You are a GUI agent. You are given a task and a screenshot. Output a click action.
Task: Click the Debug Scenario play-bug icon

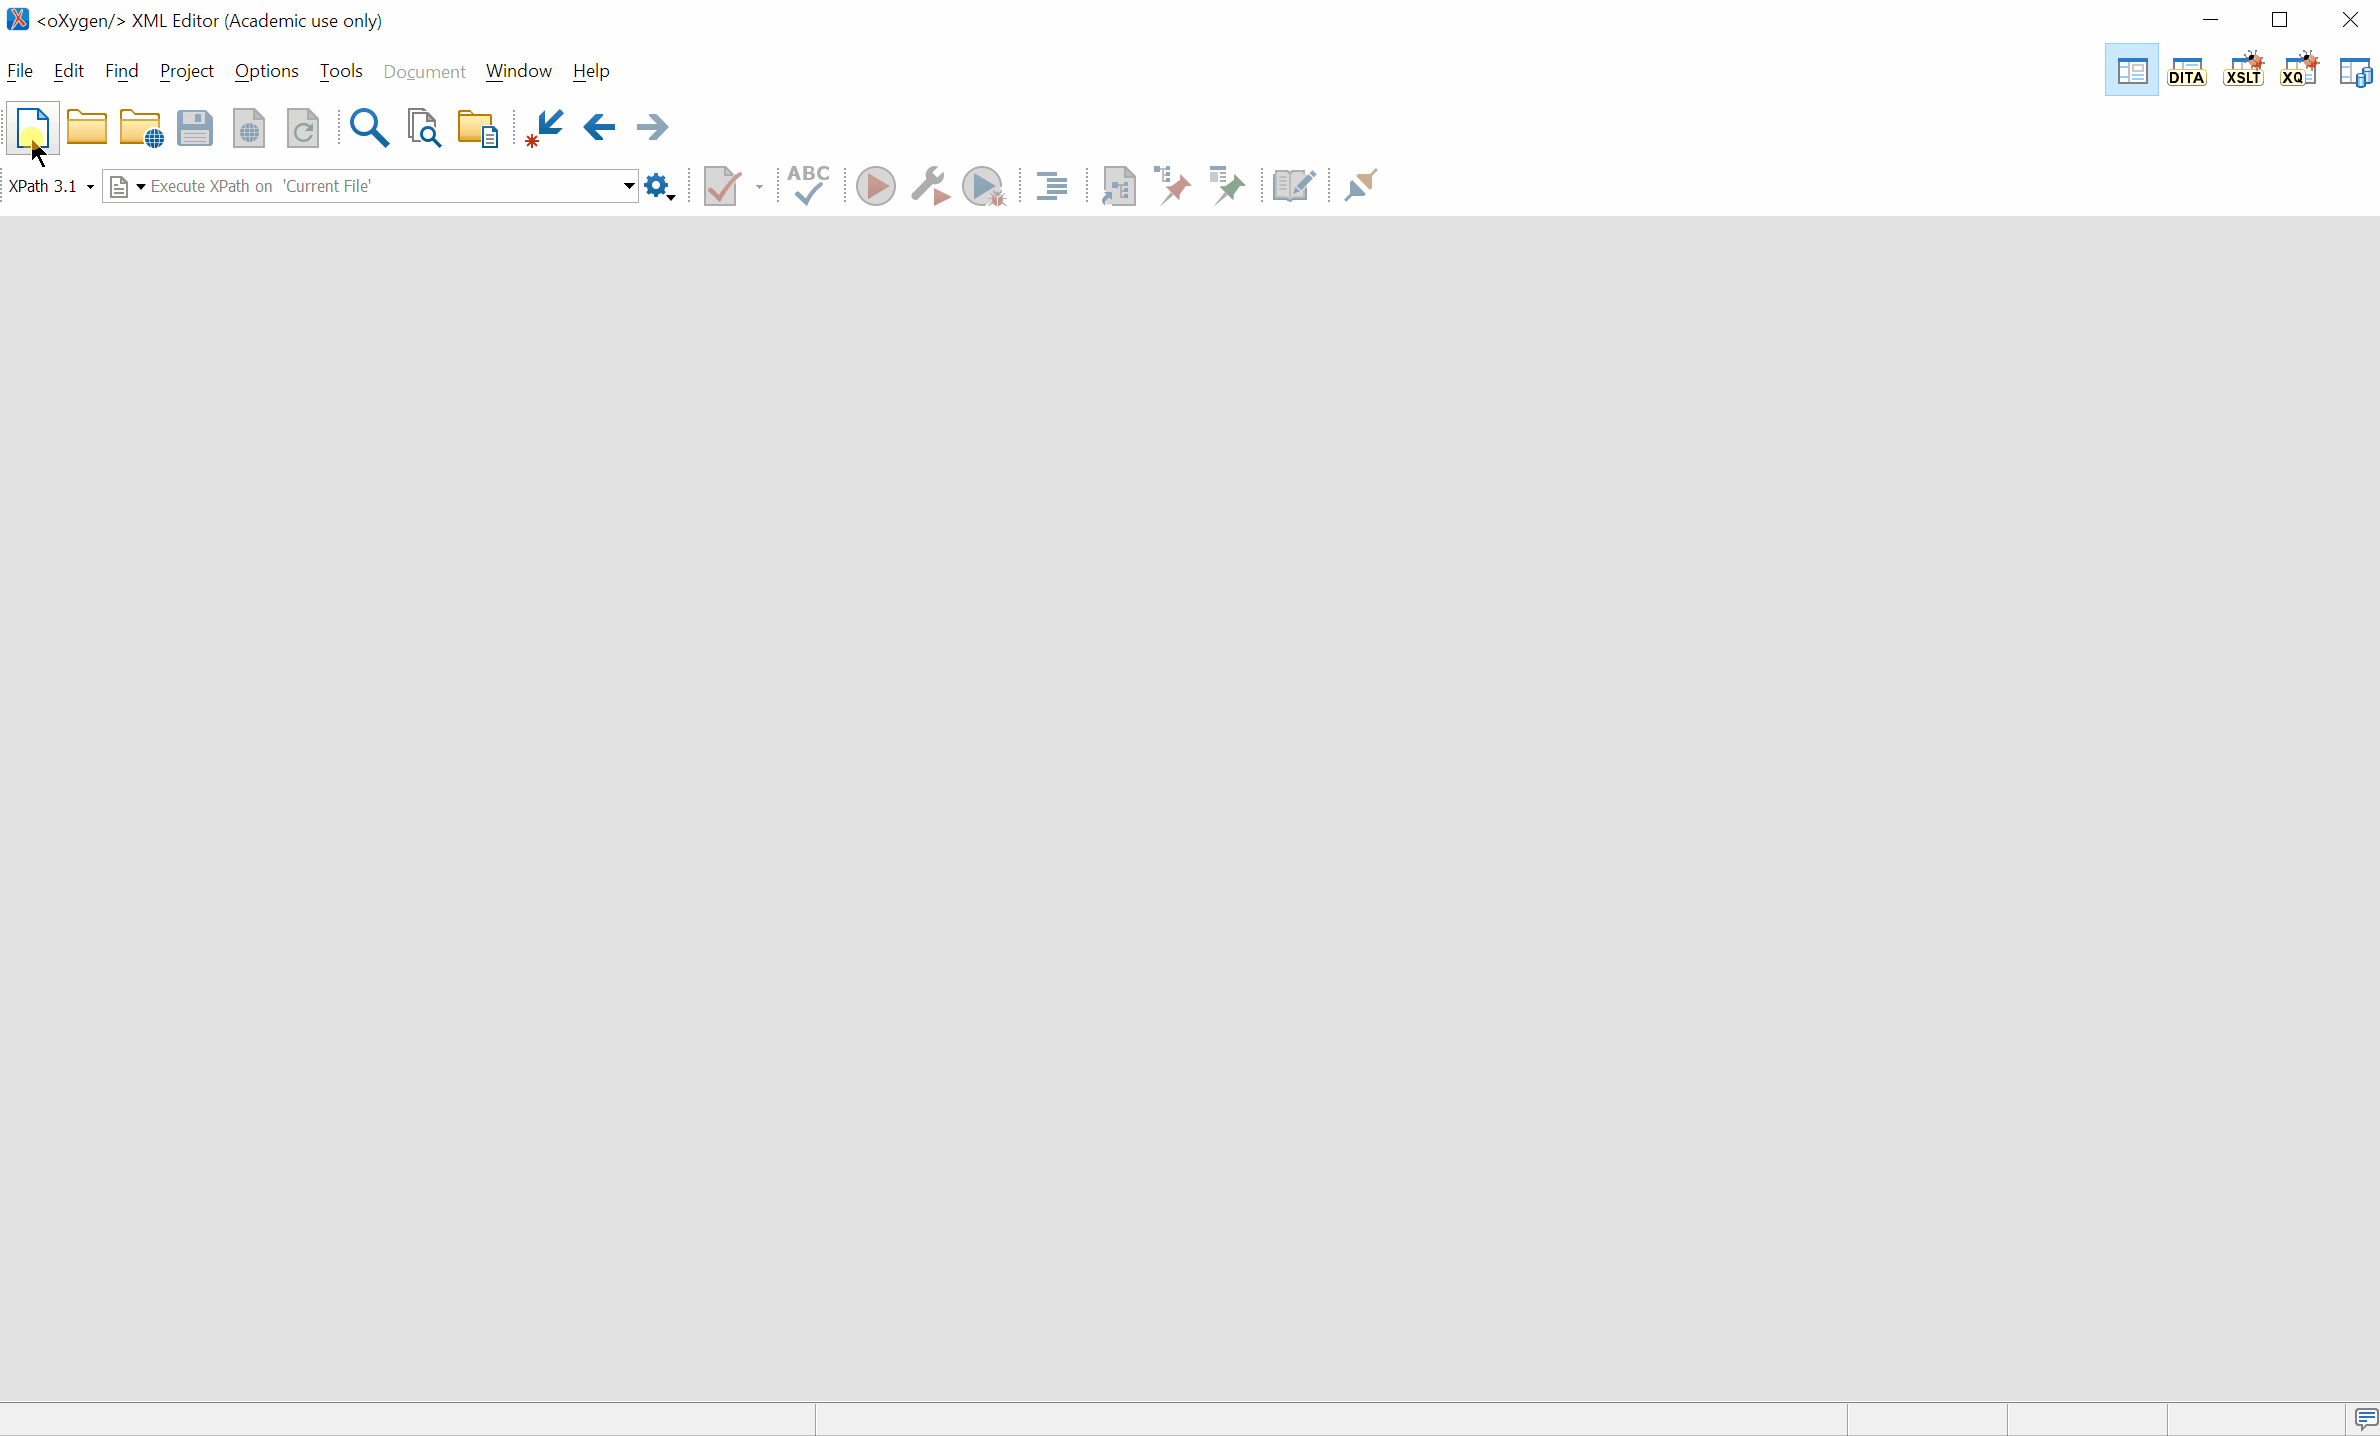coord(984,186)
